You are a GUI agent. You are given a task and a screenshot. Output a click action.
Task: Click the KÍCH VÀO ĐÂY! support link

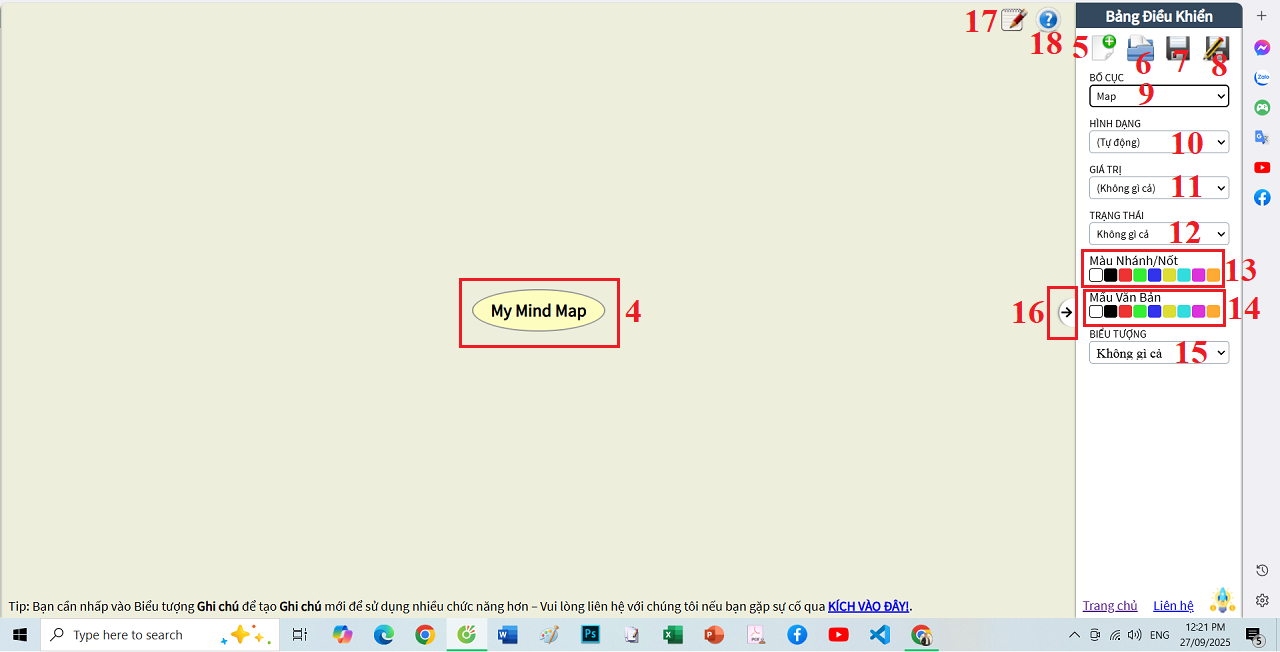pyautogui.click(x=868, y=605)
